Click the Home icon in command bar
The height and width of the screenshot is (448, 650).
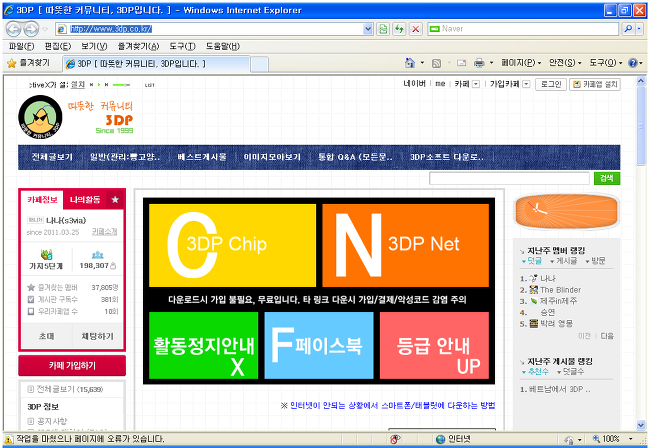click(410, 63)
